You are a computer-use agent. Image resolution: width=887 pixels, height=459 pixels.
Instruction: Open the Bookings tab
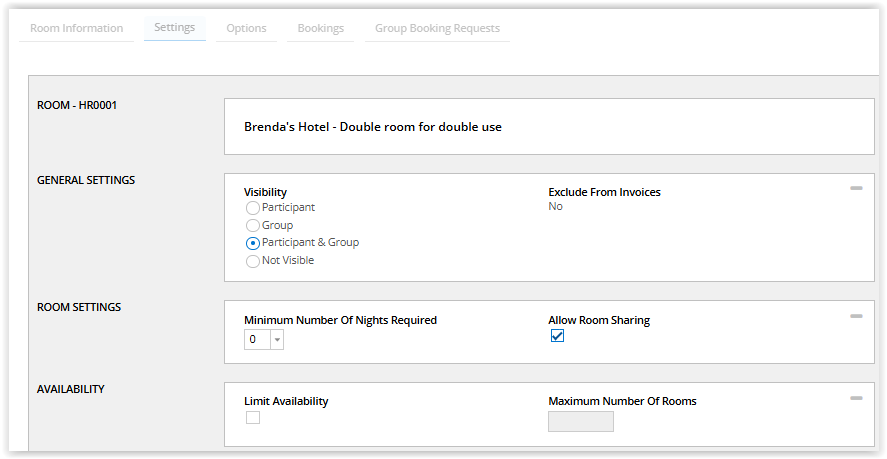pyautogui.click(x=321, y=28)
